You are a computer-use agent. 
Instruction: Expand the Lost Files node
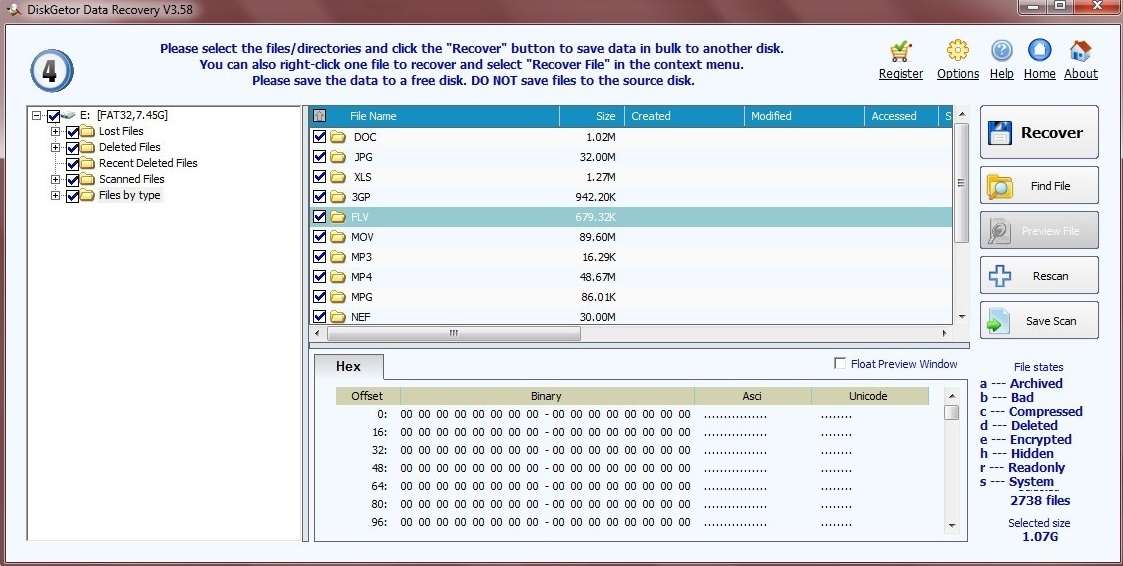tap(56, 132)
